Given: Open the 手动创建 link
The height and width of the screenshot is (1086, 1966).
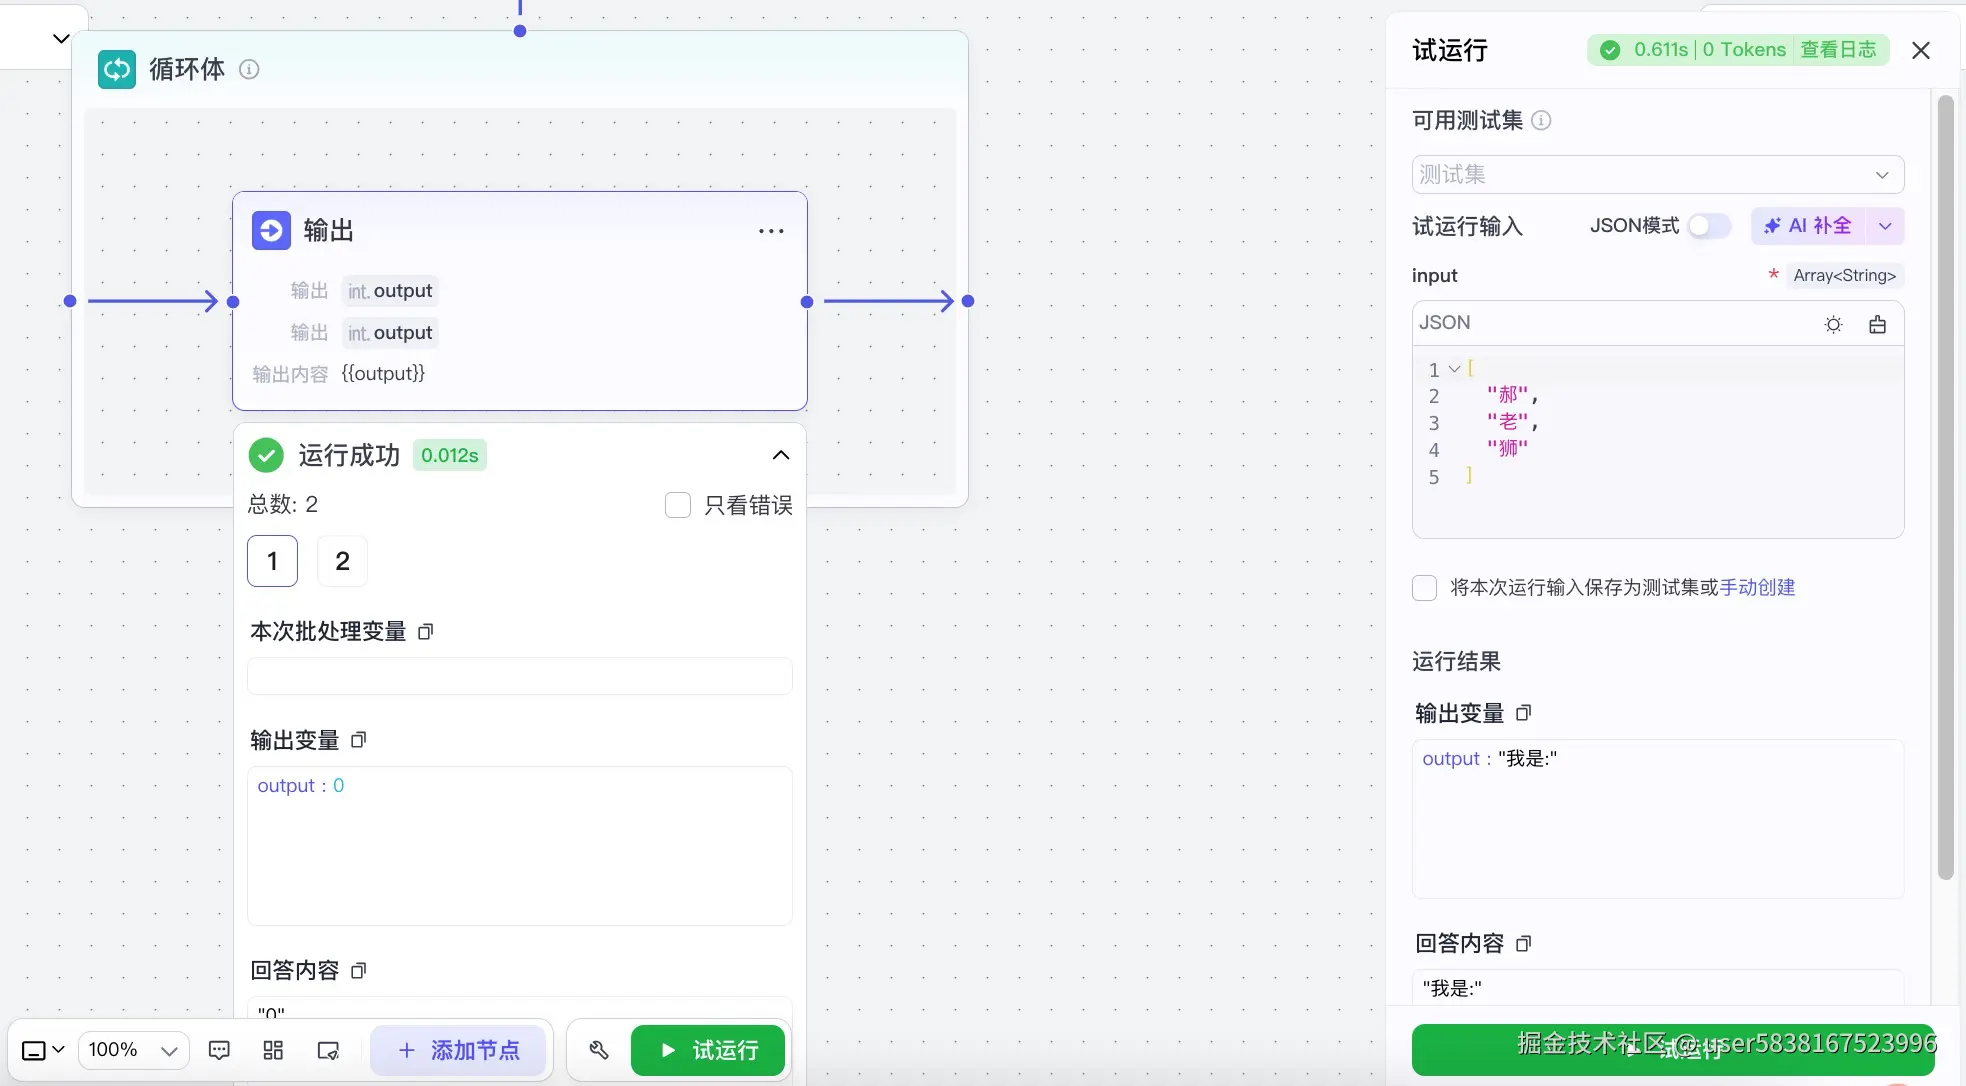Looking at the screenshot, I should 1757,587.
